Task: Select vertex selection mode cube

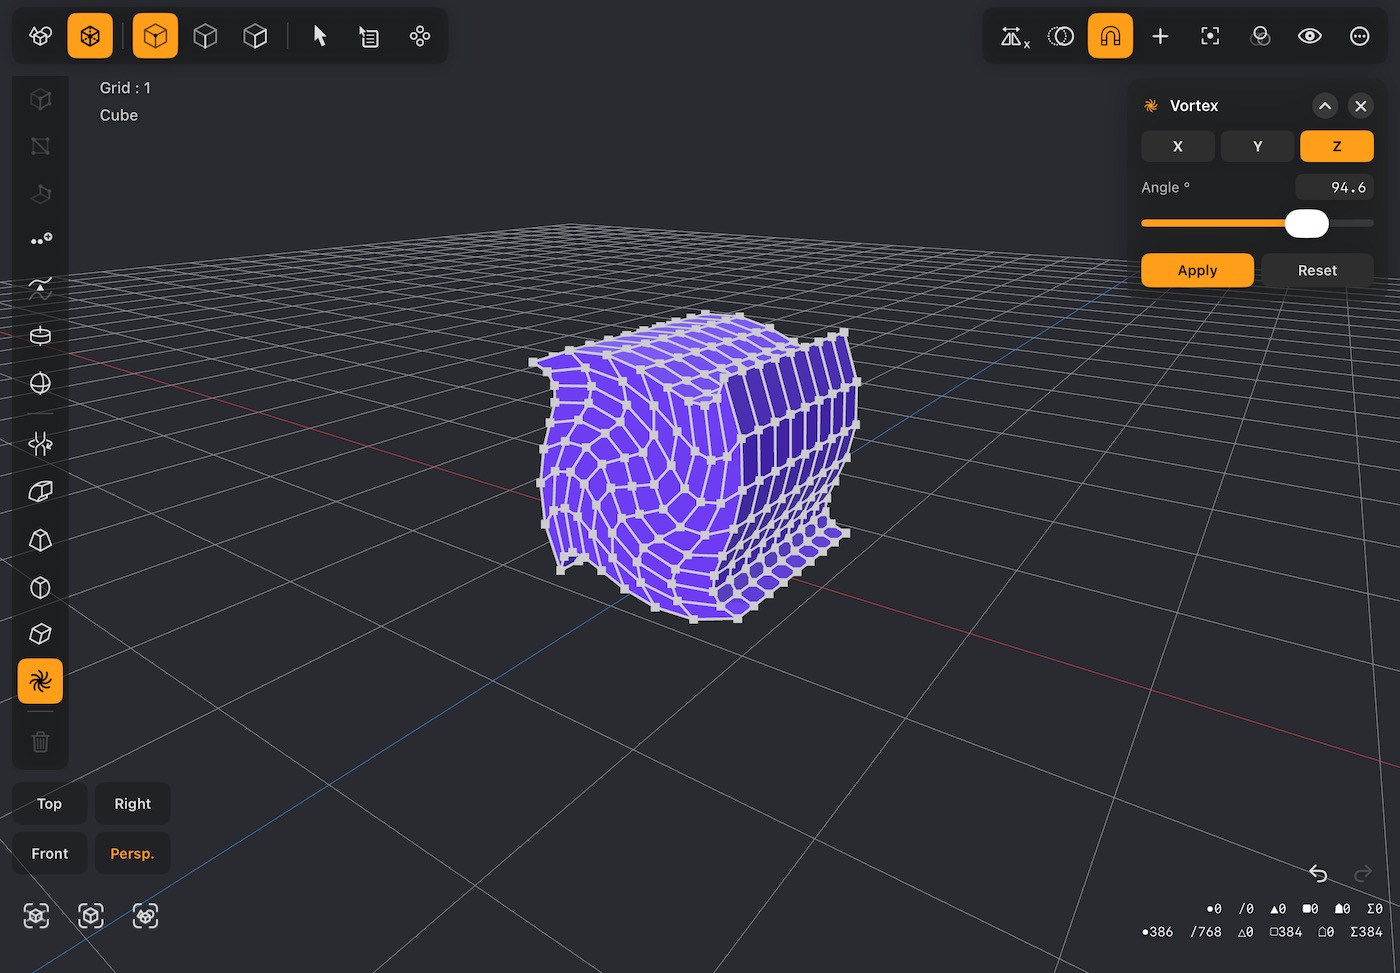Action: 155,36
